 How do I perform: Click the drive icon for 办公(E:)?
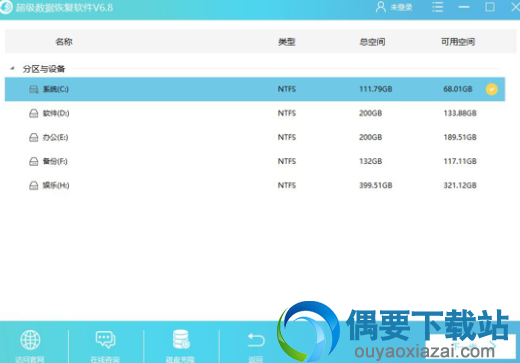tap(34, 137)
